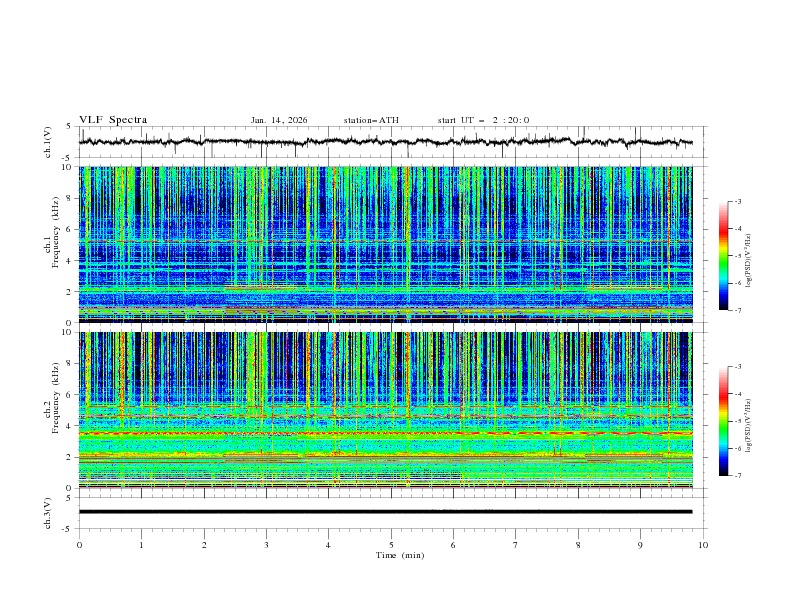Click the 10 minute tick on time axis
Screen dimensions: 792x612
coord(703,545)
